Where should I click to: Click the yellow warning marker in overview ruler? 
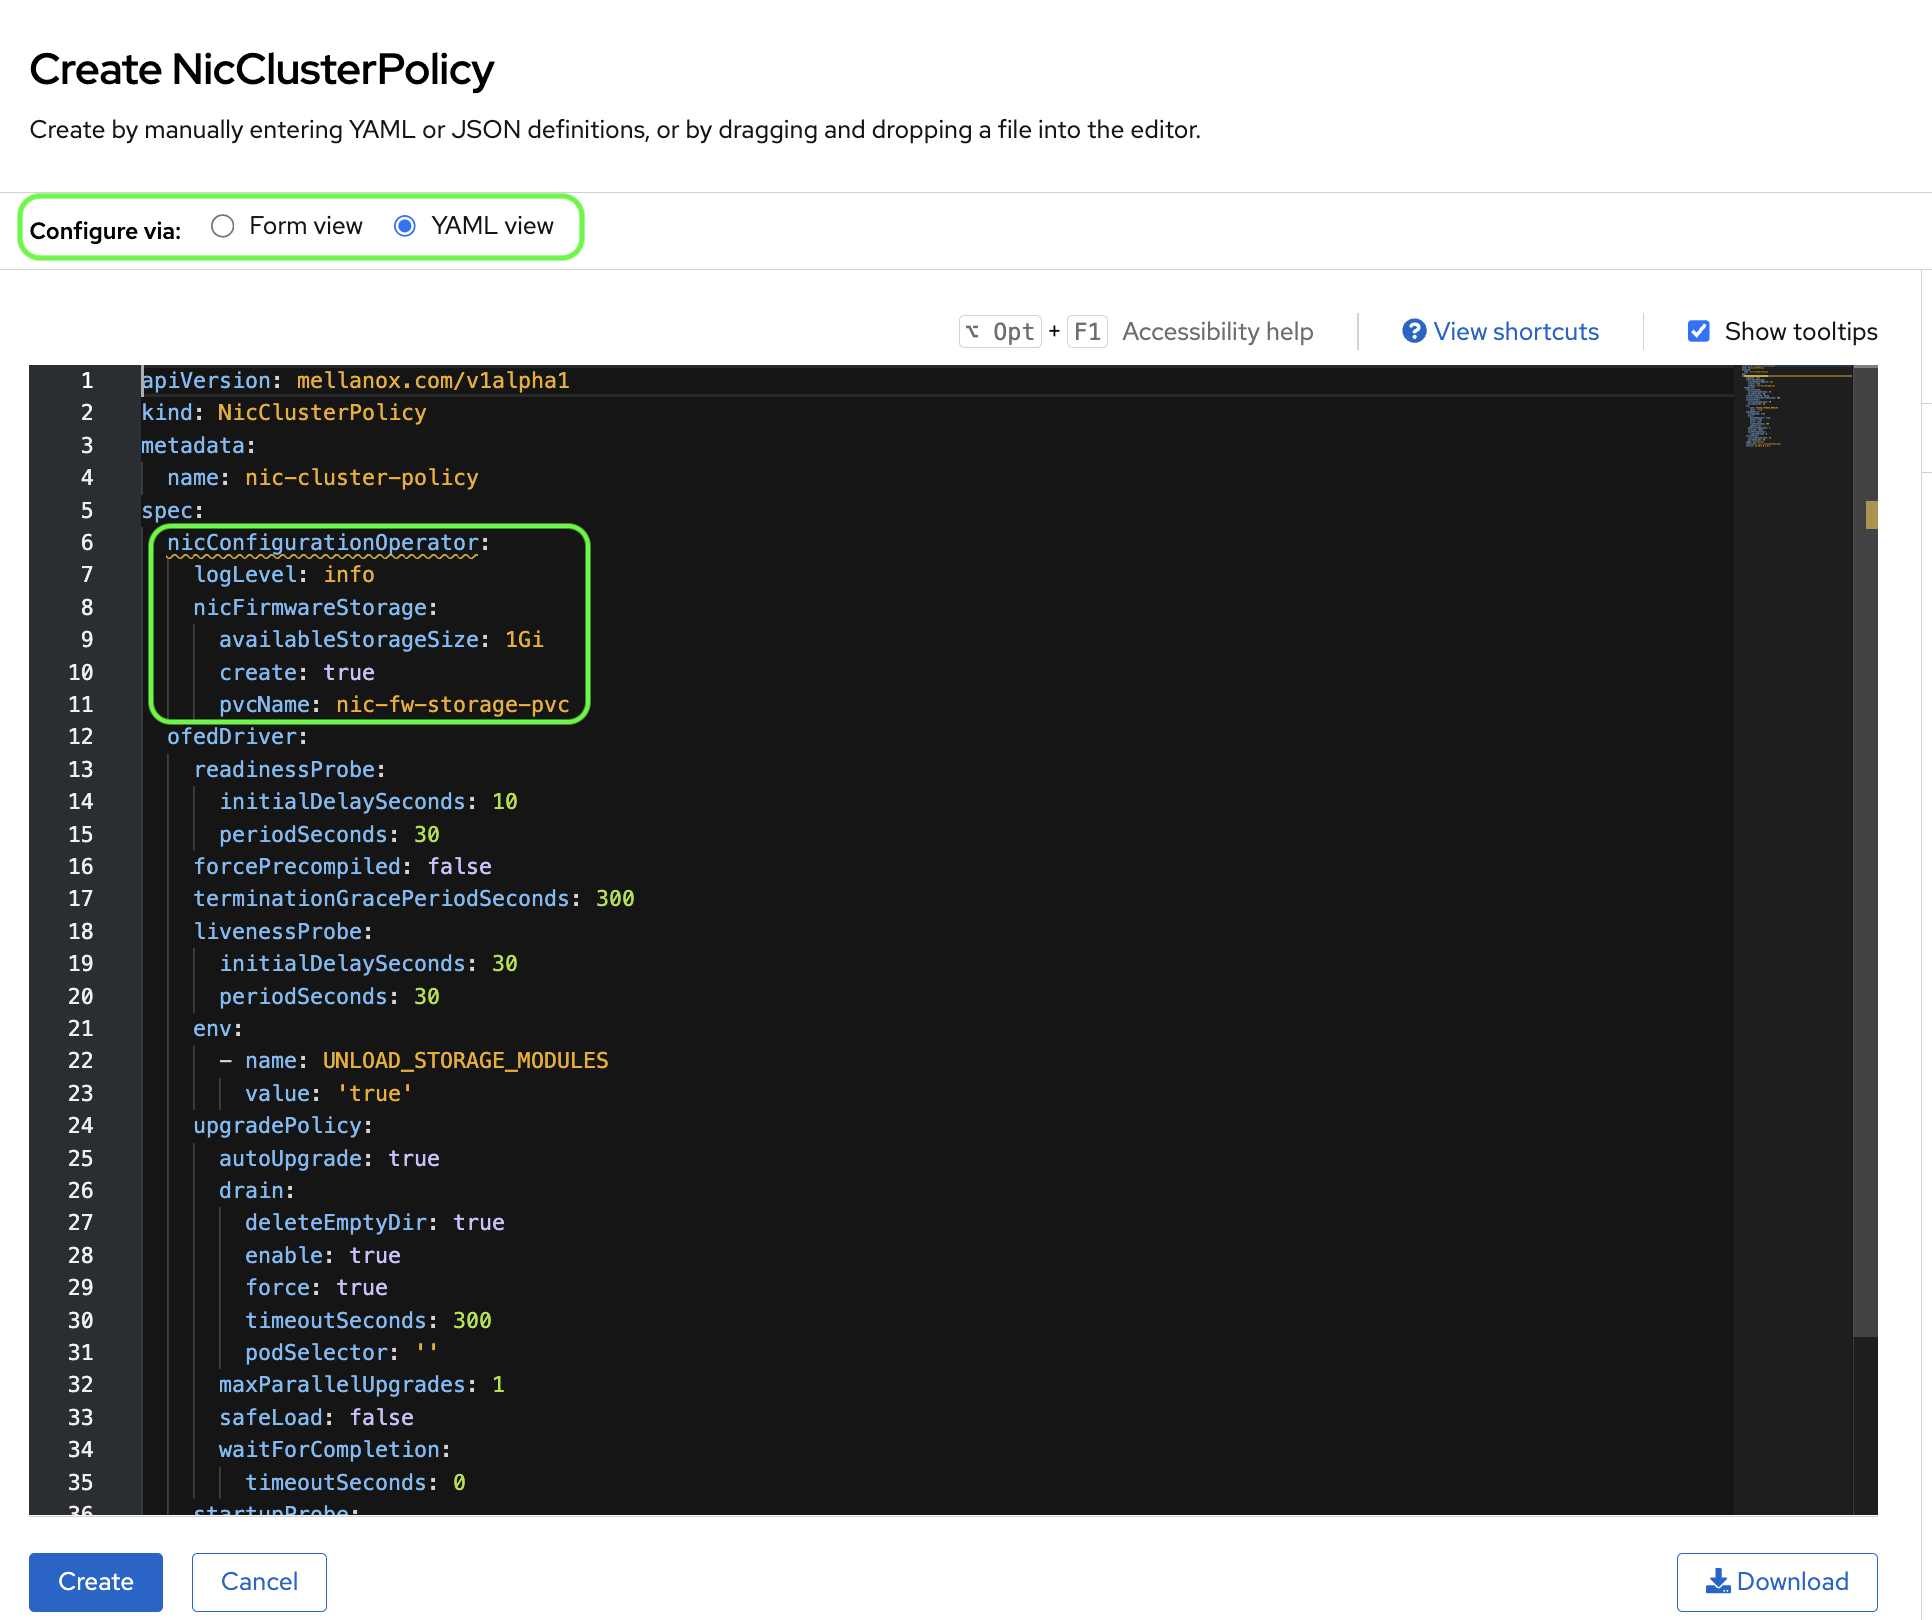[x=1870, y=514]
